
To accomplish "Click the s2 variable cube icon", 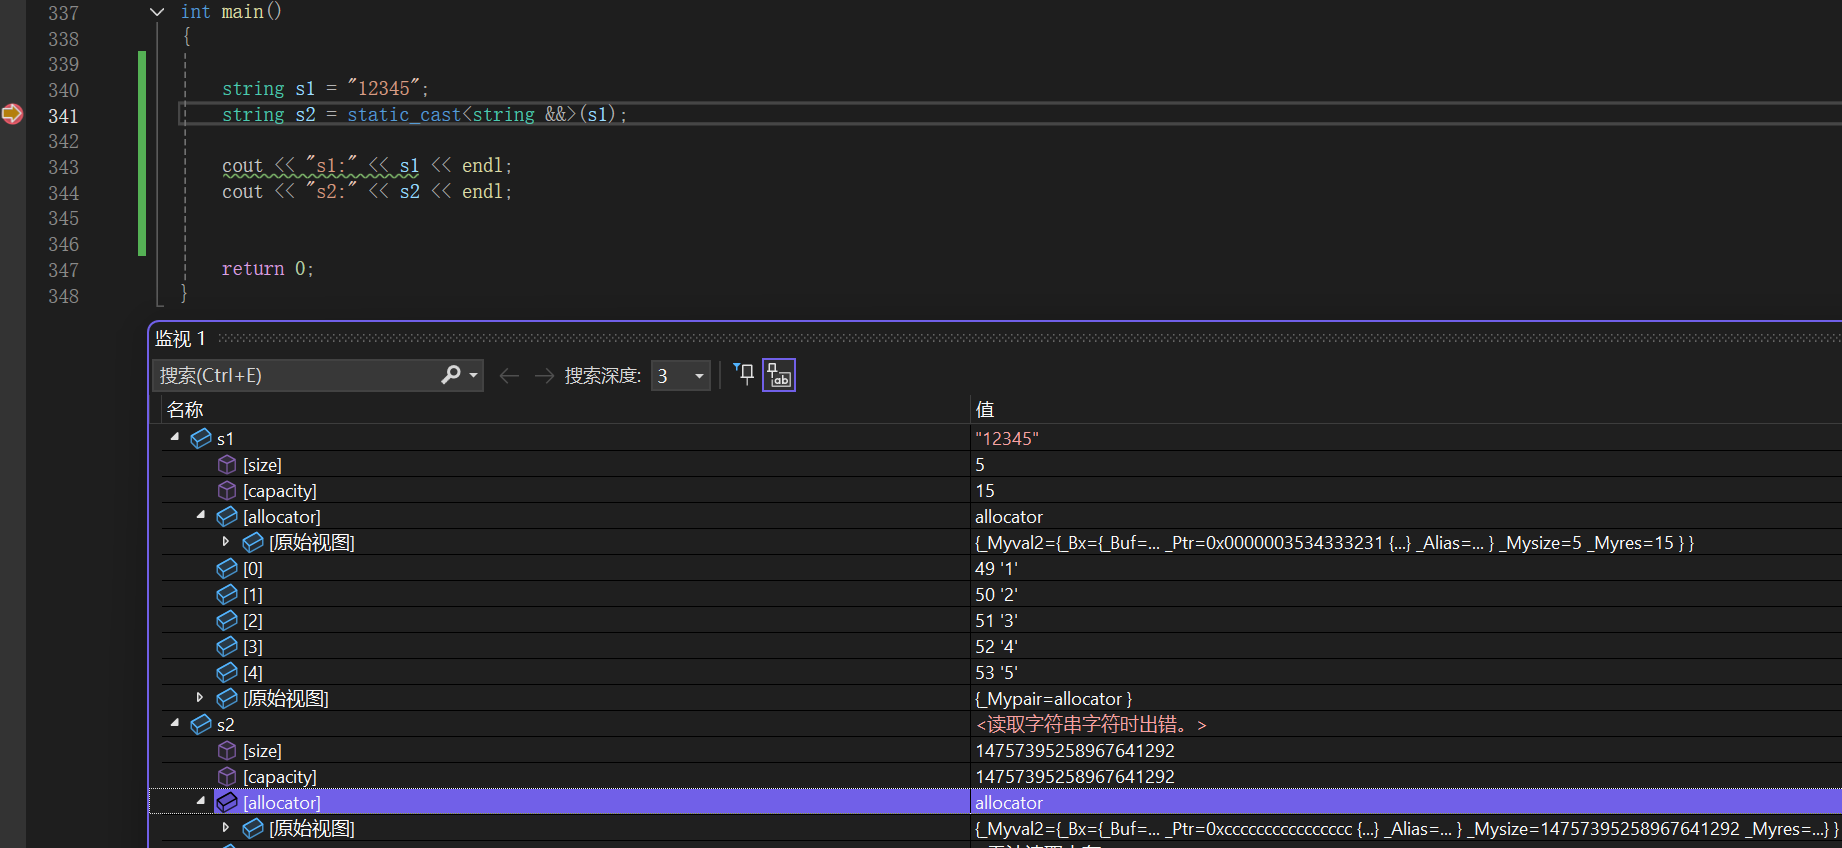I will tap(201, 724).
